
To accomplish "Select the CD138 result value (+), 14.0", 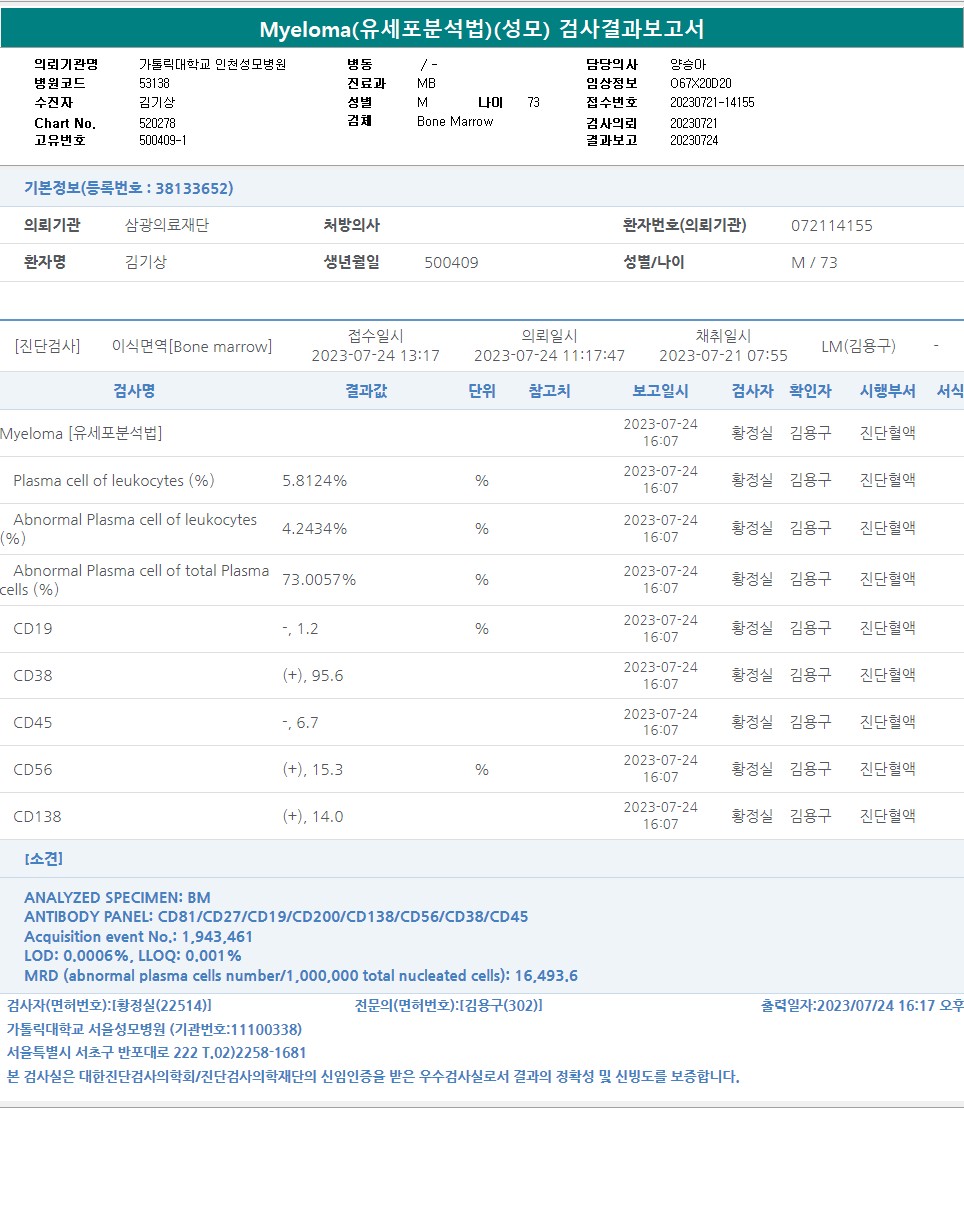I will pos(313,817).
